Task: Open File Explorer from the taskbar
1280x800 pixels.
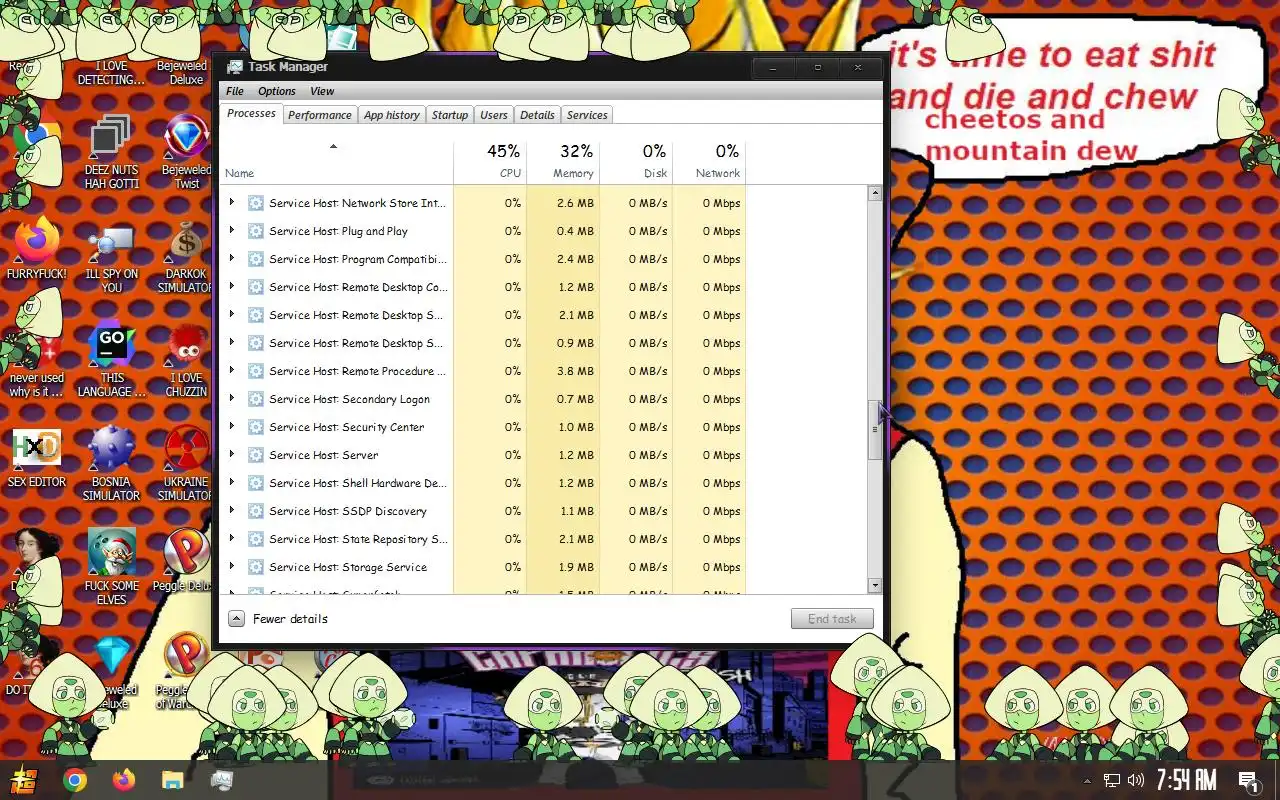Action: (173, 780)
